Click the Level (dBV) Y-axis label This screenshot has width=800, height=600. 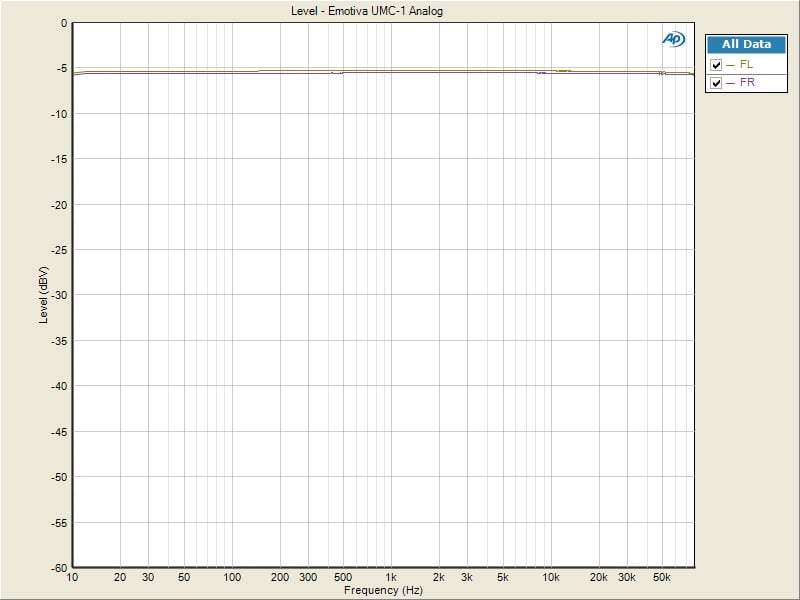pyautogui.click(x=43, y=295)
